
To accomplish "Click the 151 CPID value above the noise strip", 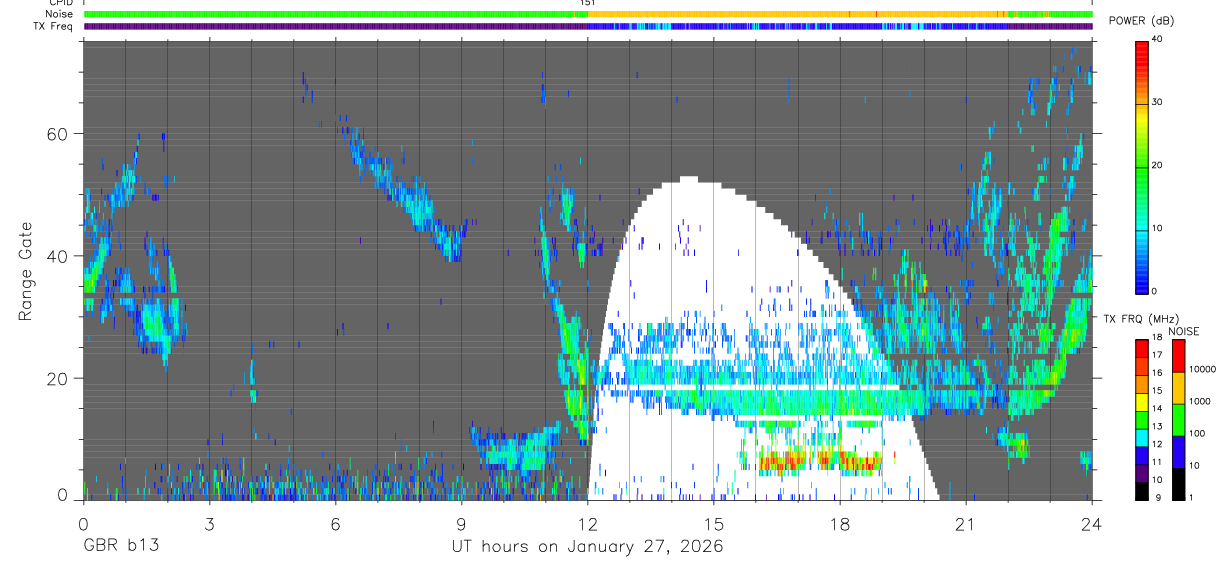I will click(x=587, y=3).
